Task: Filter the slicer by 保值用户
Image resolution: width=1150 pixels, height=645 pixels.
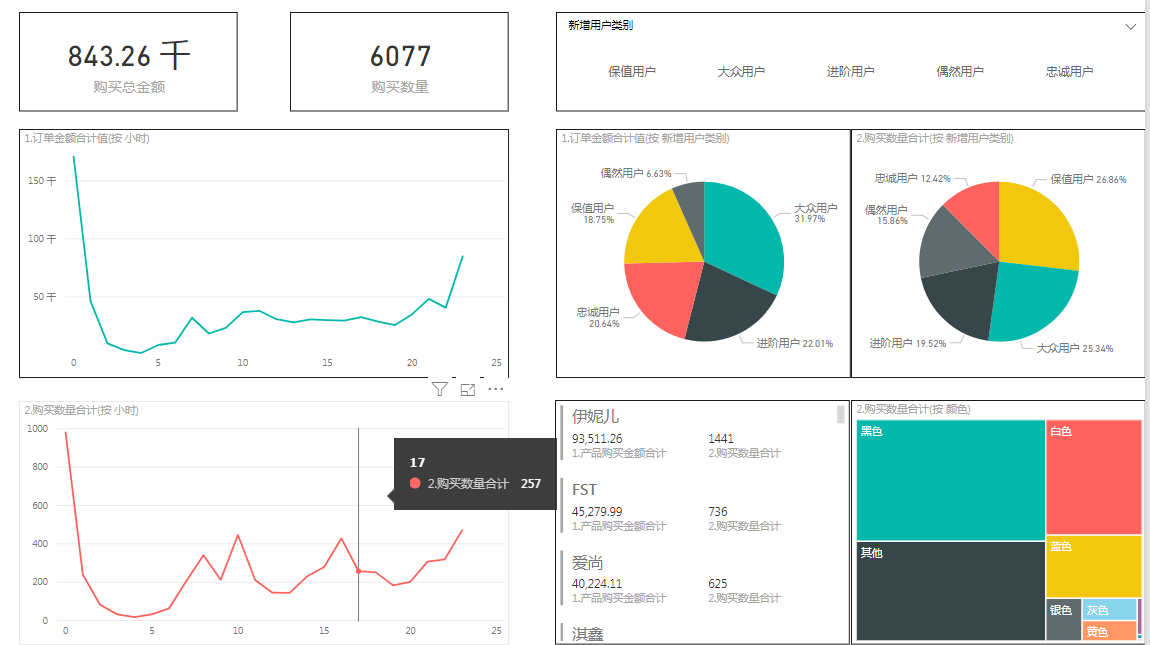Action: [631, 71]
